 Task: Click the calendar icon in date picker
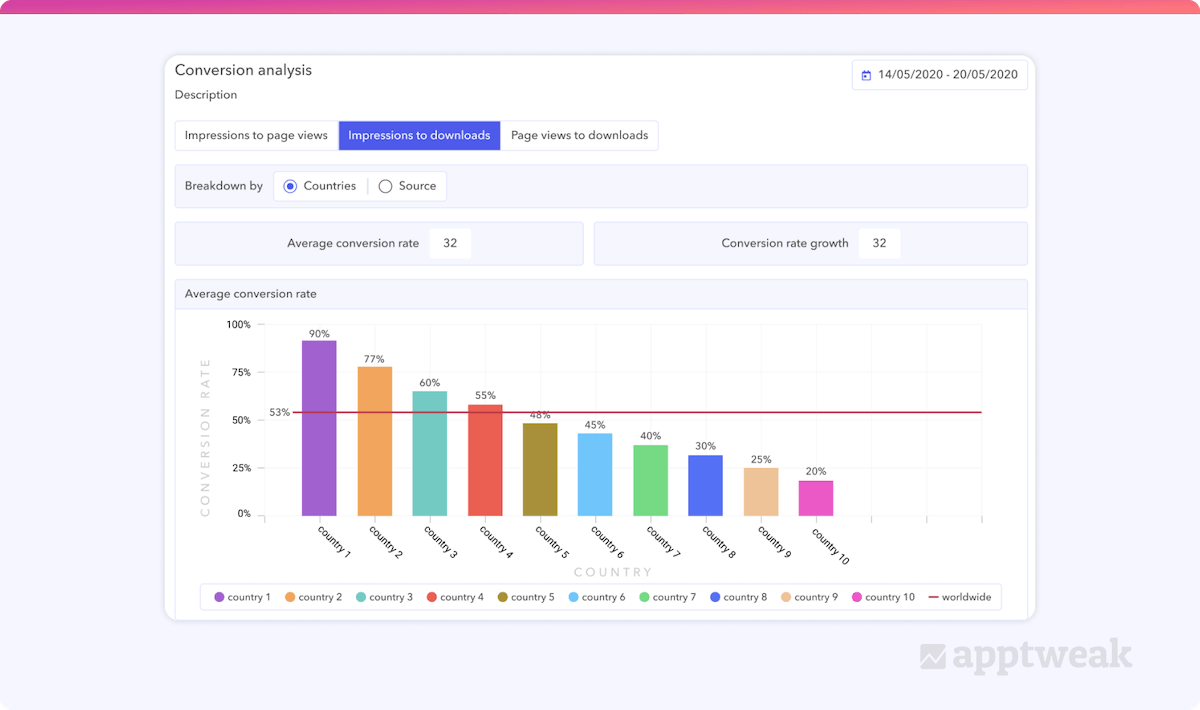[x=866, y=75]
